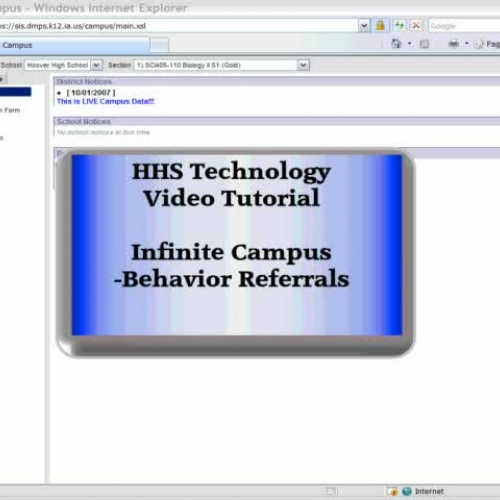Click the URL address field
The height and width of the screenshot is (500, 500).
pyautogui.click(x=178, y=26)
